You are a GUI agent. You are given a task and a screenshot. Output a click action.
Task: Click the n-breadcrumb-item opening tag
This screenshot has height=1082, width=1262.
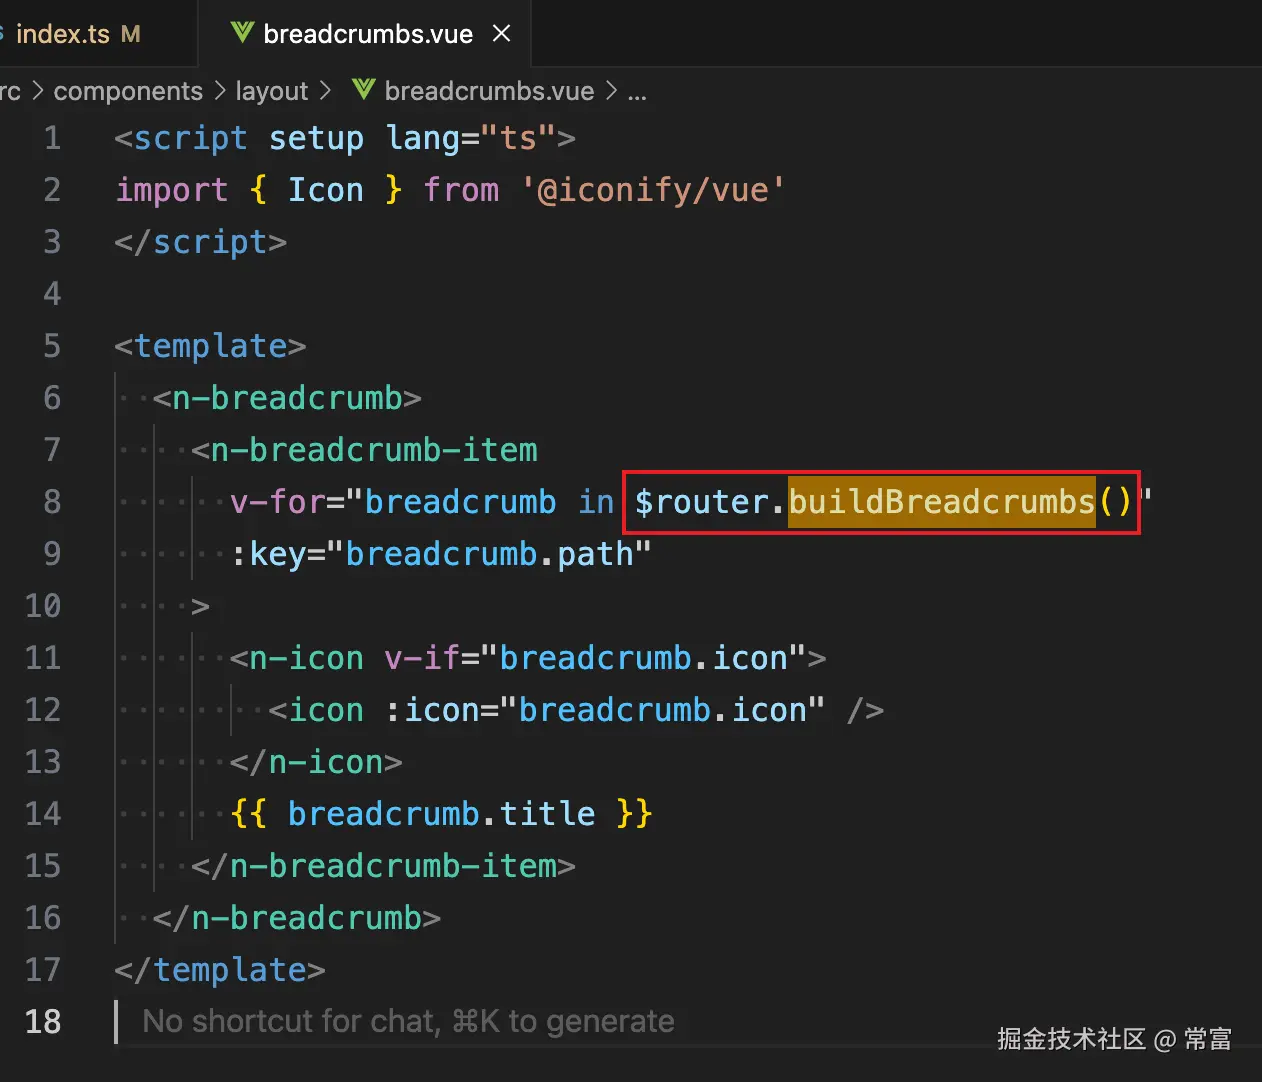(365, 450)
